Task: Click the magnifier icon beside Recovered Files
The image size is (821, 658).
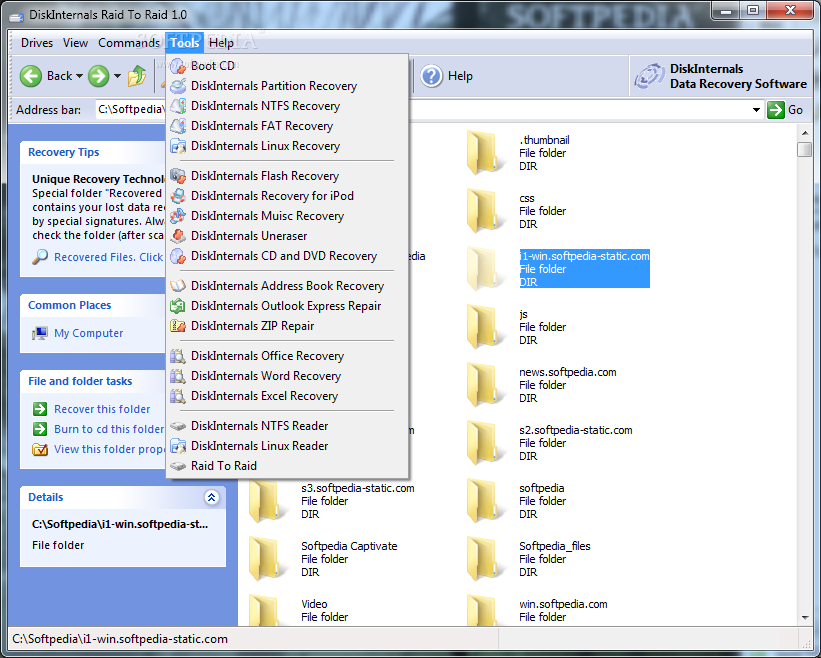Action: coord(40,257)
